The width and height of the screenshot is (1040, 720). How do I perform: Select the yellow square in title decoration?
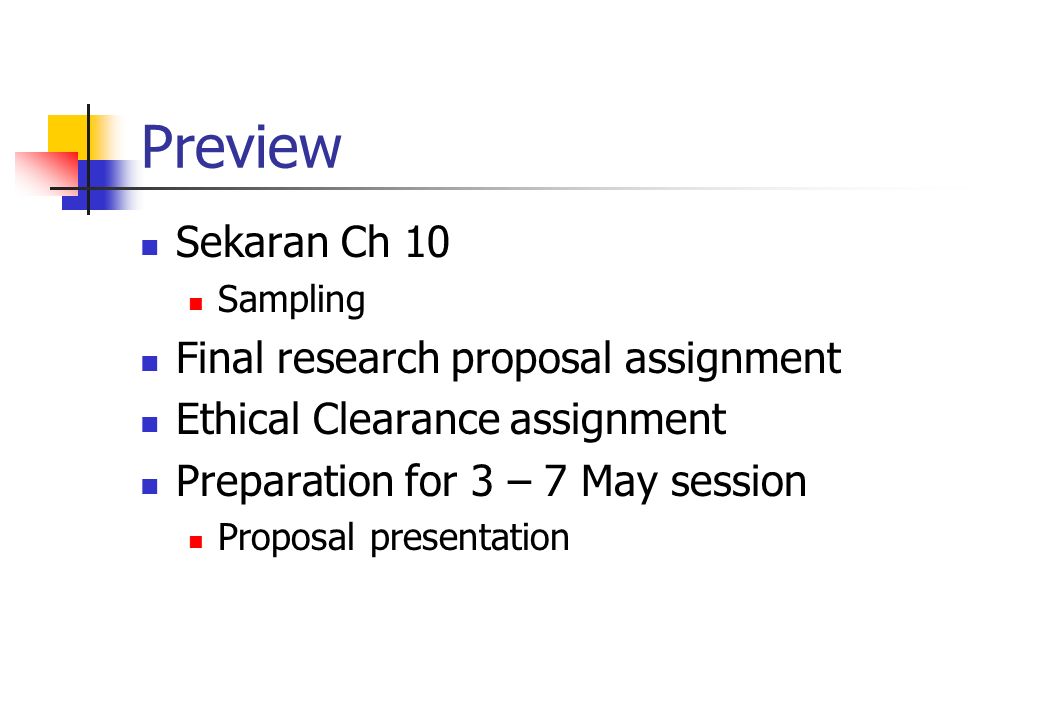click(68, 136)
